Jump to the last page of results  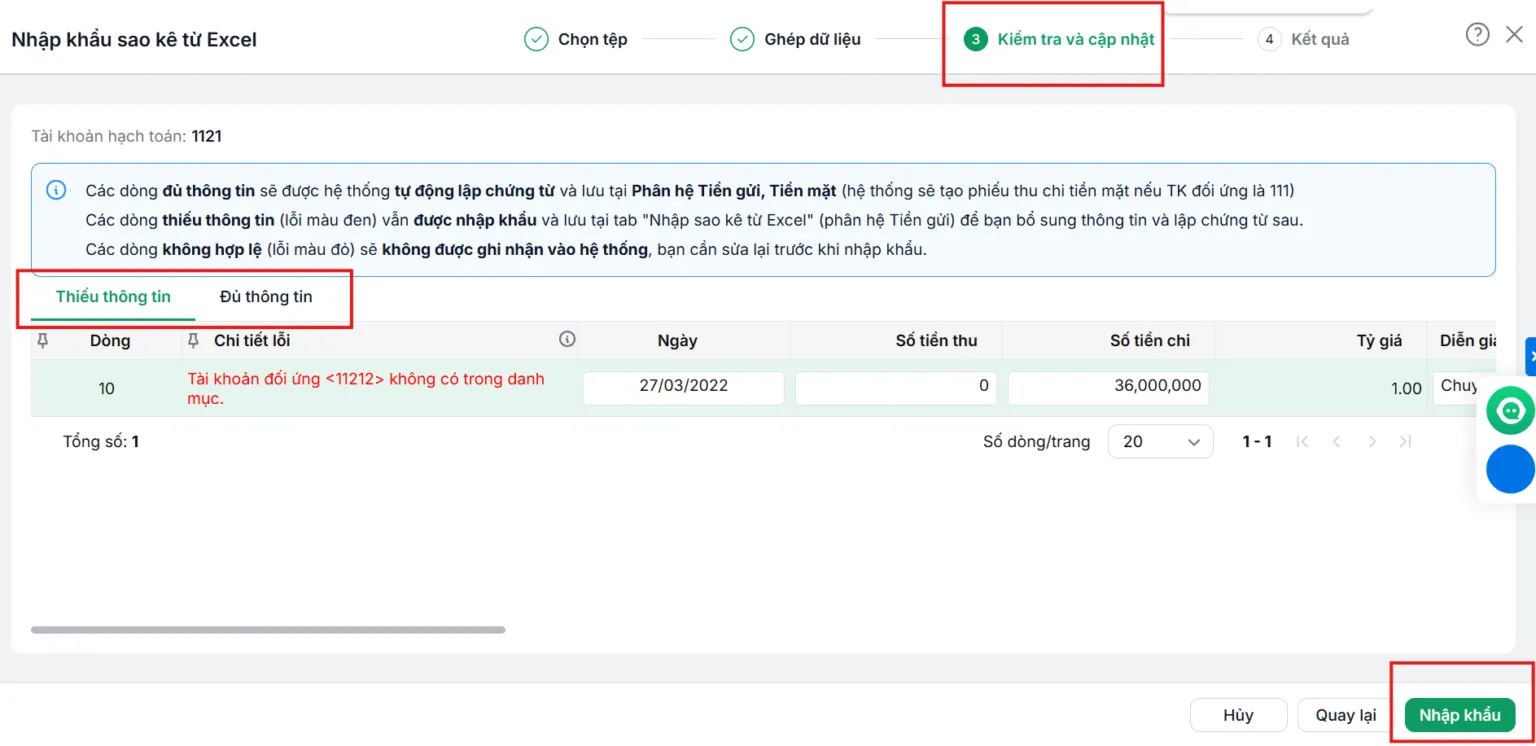pos(1406,441)
